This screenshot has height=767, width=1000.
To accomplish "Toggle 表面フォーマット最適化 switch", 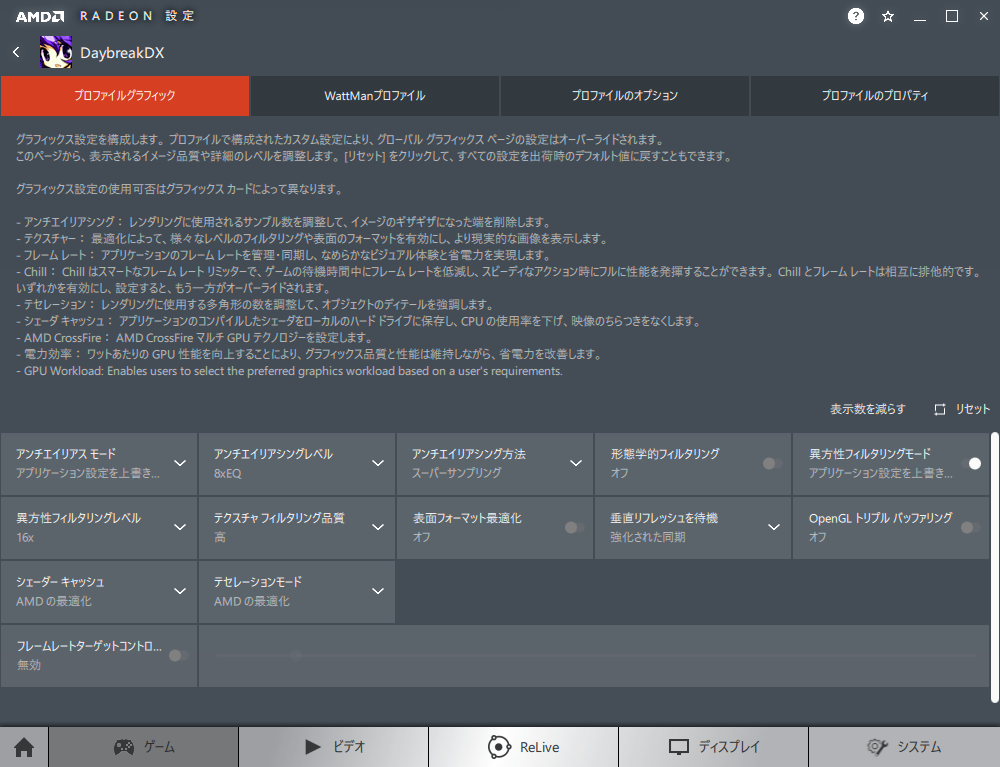I will pos(573,527).
